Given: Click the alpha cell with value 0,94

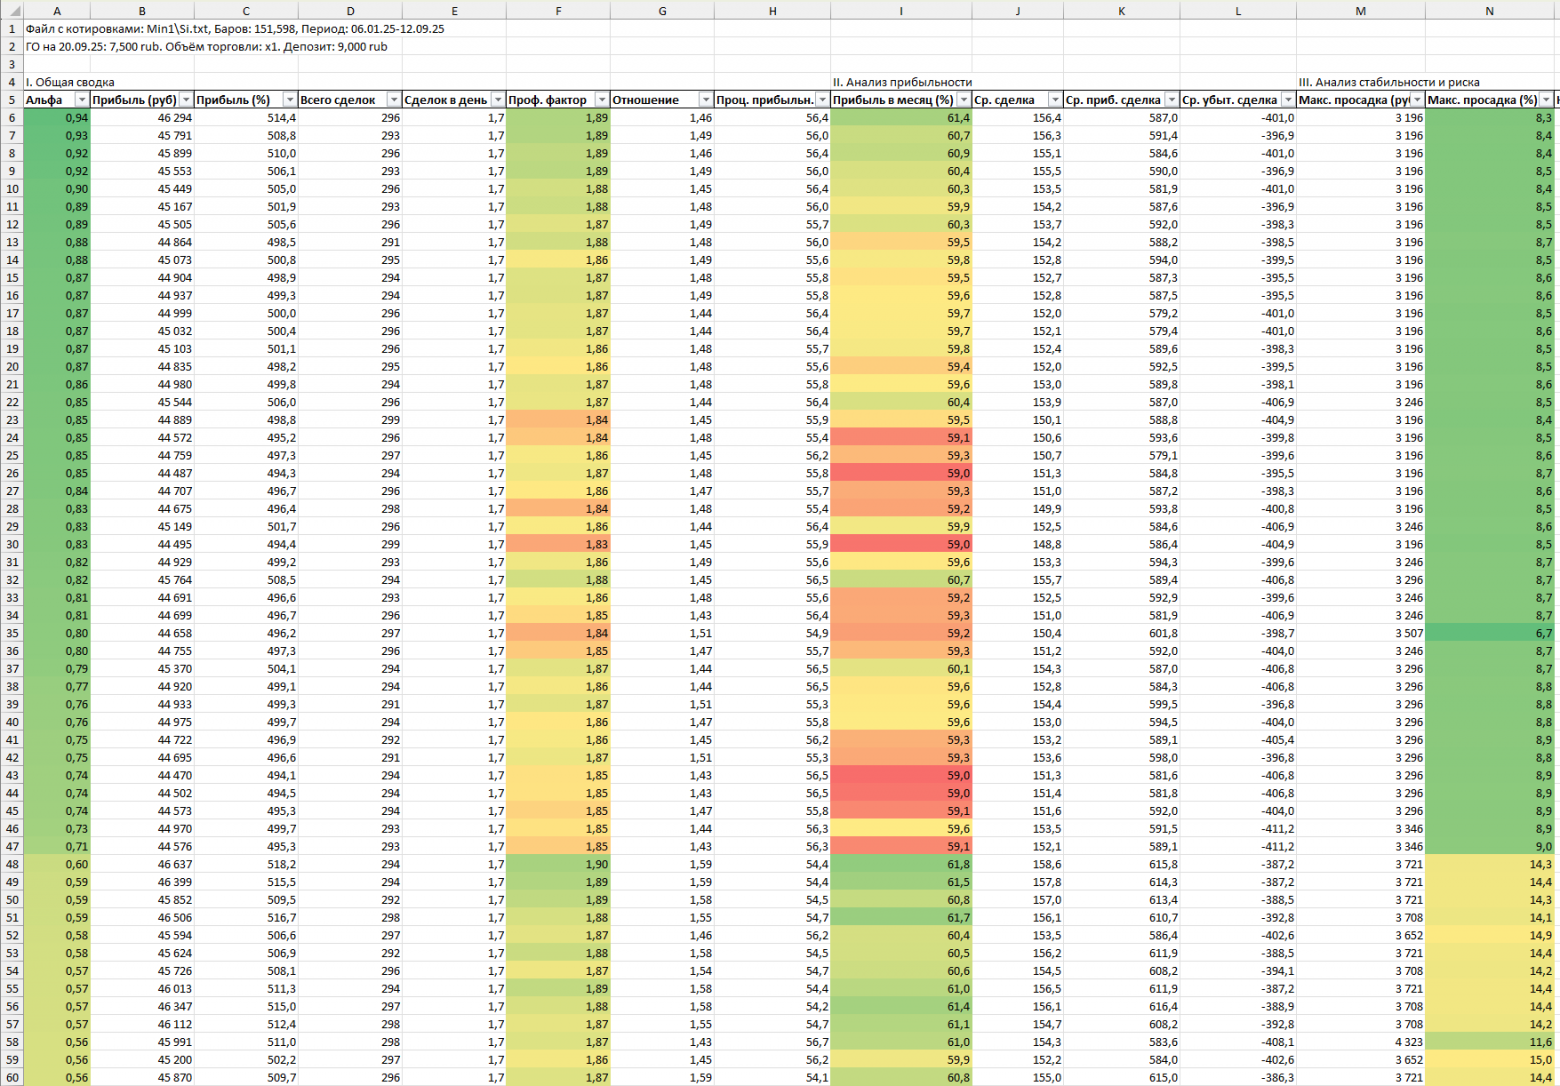Looking at the screenshot, I should (x=57, y=118).
